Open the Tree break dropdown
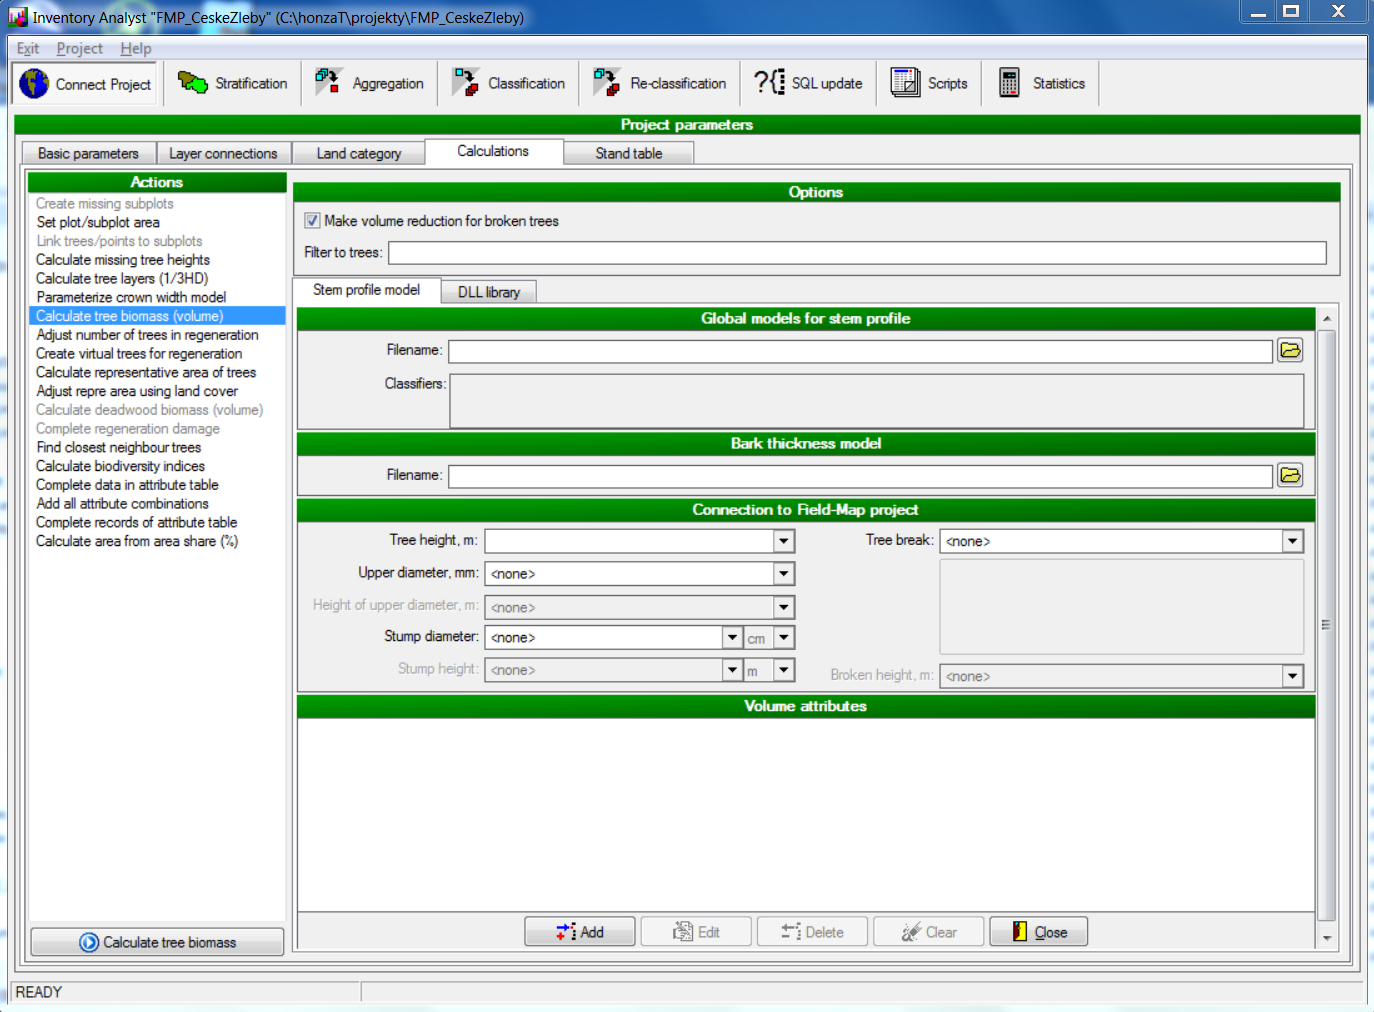This screenshot has height=1012, width=1374. click(1292, 541)
